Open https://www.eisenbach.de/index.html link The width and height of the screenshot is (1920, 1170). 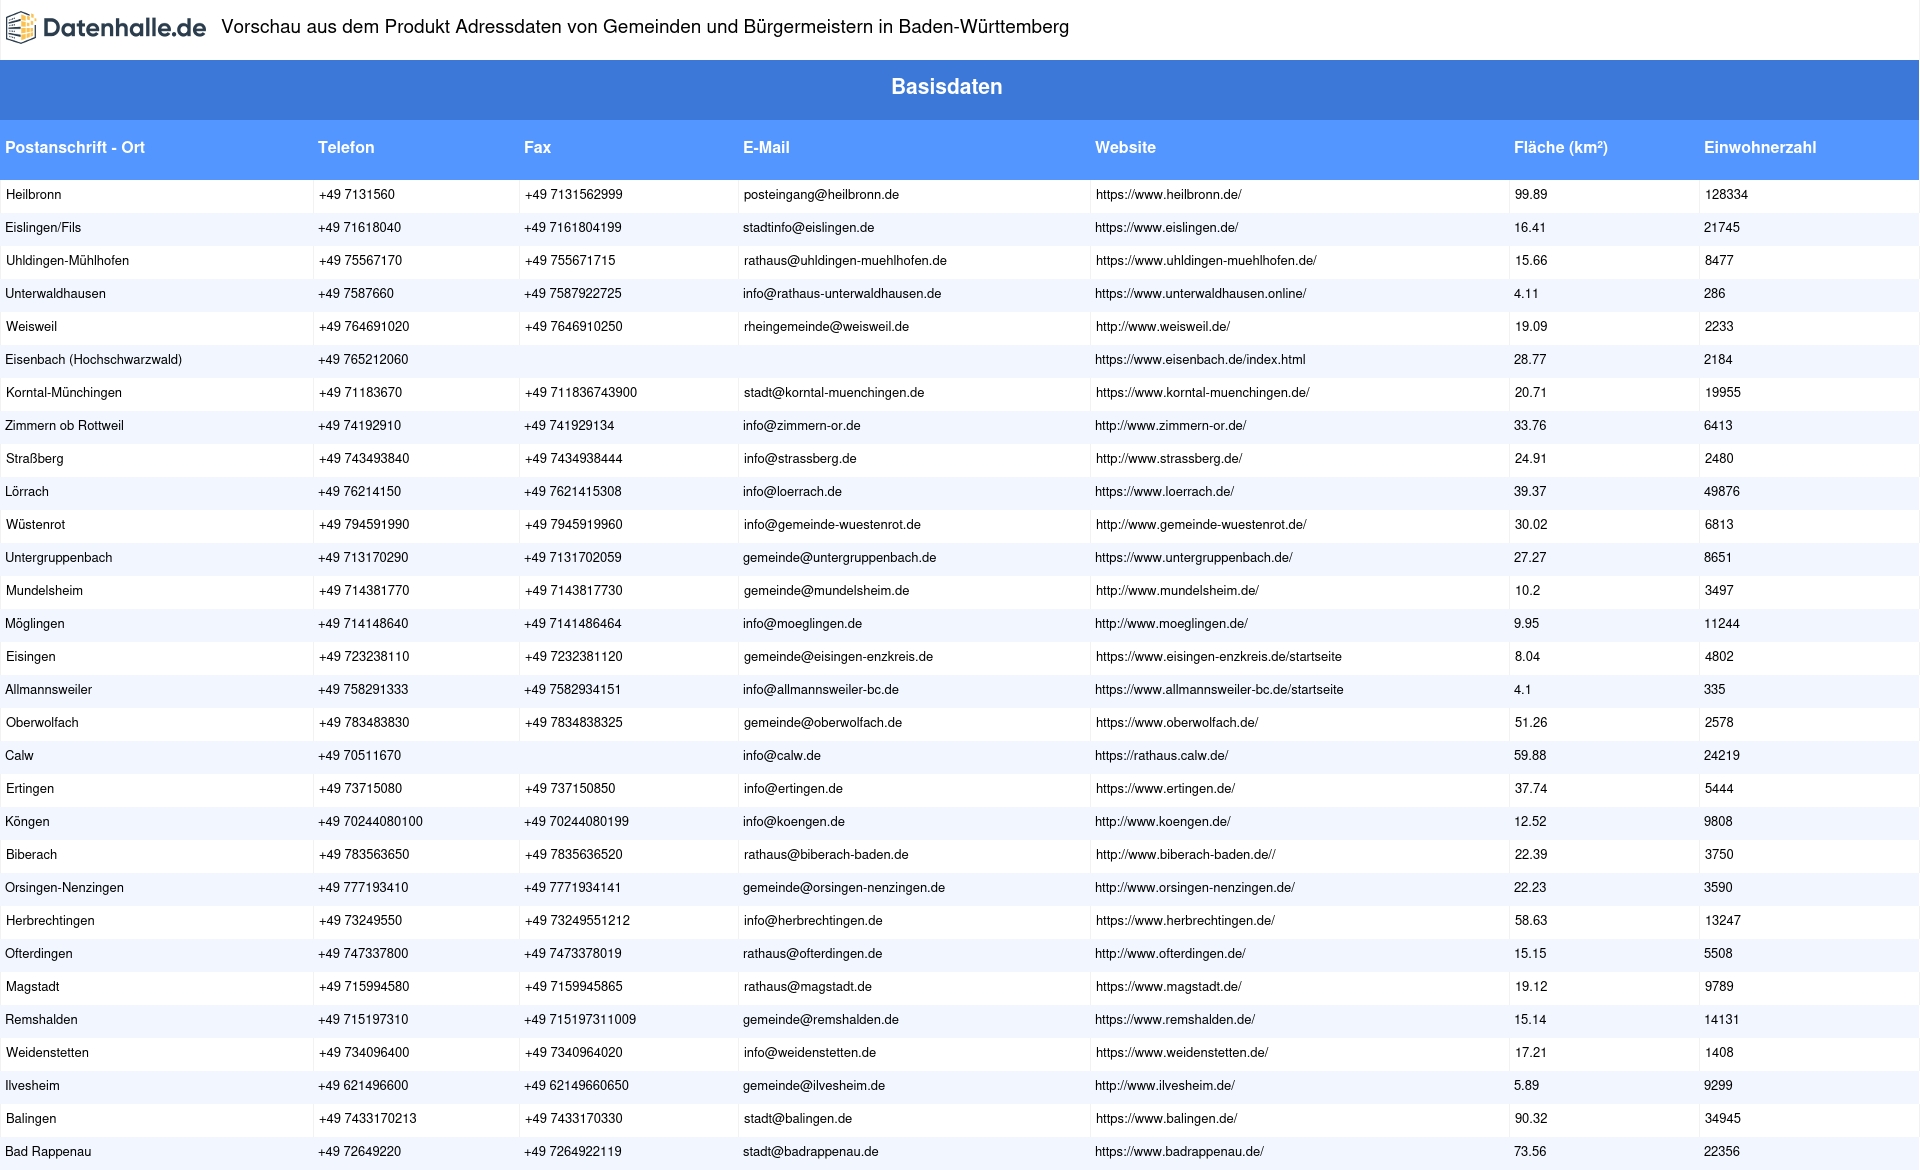coord(1200,360)
